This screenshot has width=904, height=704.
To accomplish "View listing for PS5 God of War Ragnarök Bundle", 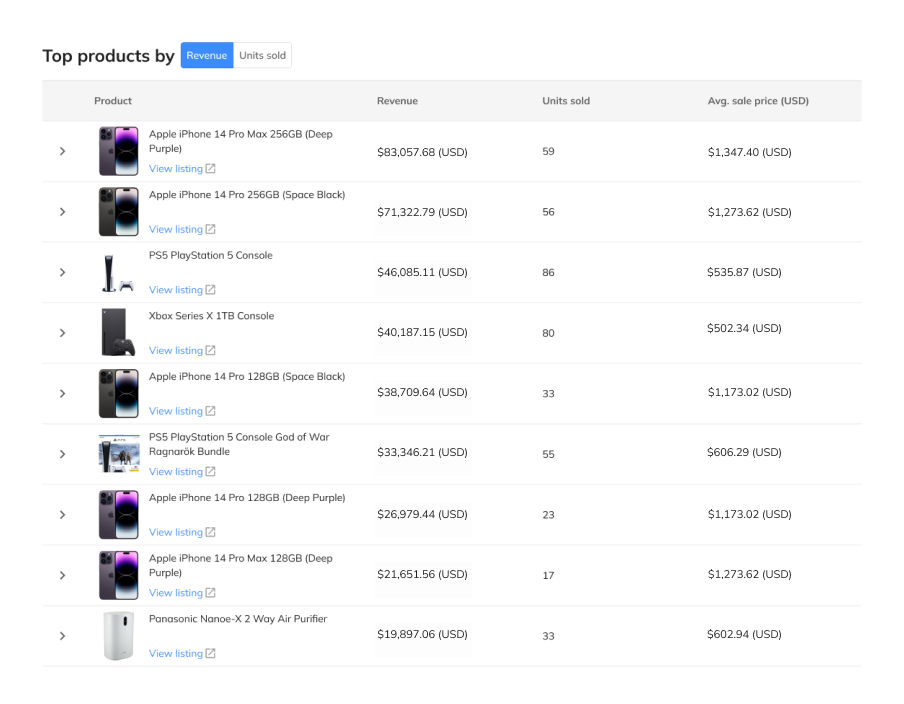I will click(176, 471).
